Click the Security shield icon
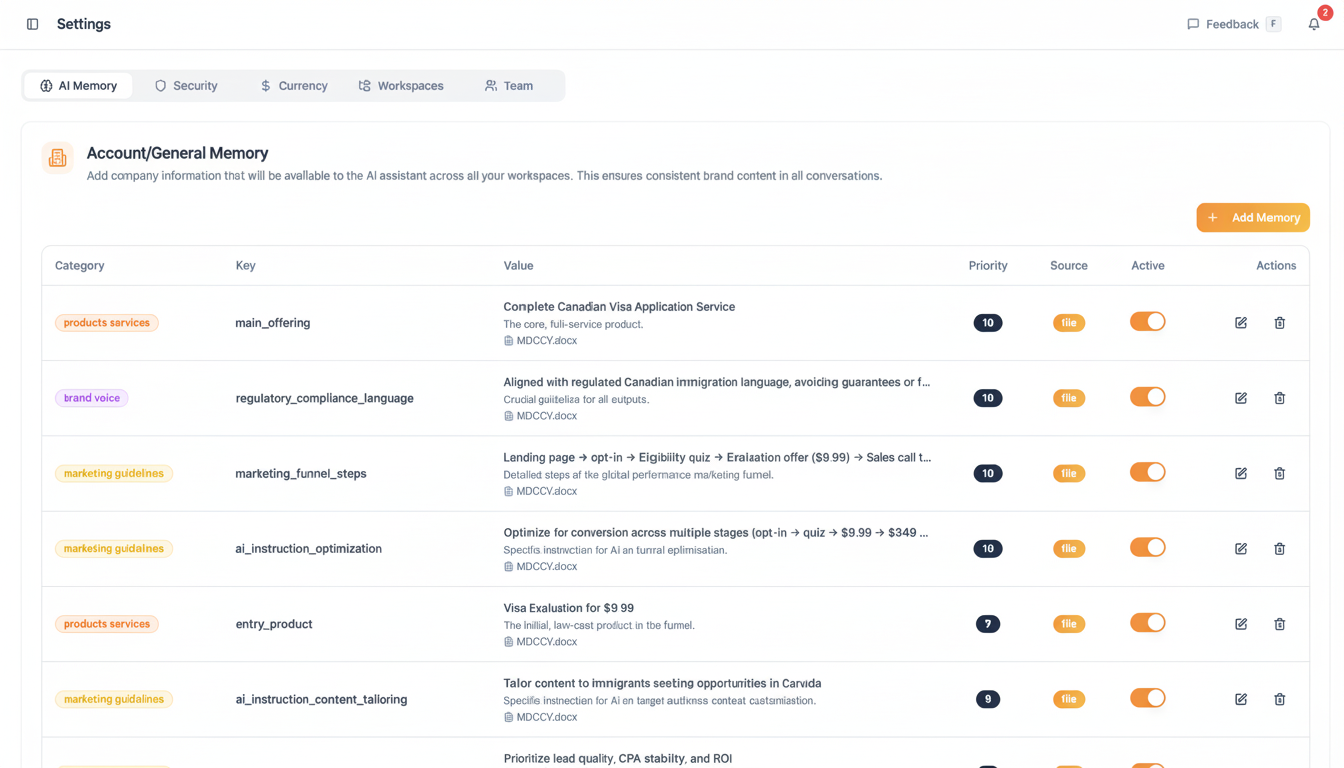The height and width of the screenshot is (768, 1344). click(159, 85)
